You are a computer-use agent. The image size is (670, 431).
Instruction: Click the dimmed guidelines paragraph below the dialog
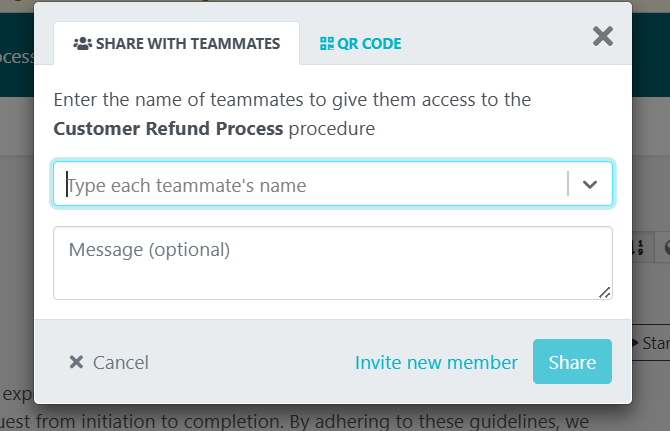[300, 422]
